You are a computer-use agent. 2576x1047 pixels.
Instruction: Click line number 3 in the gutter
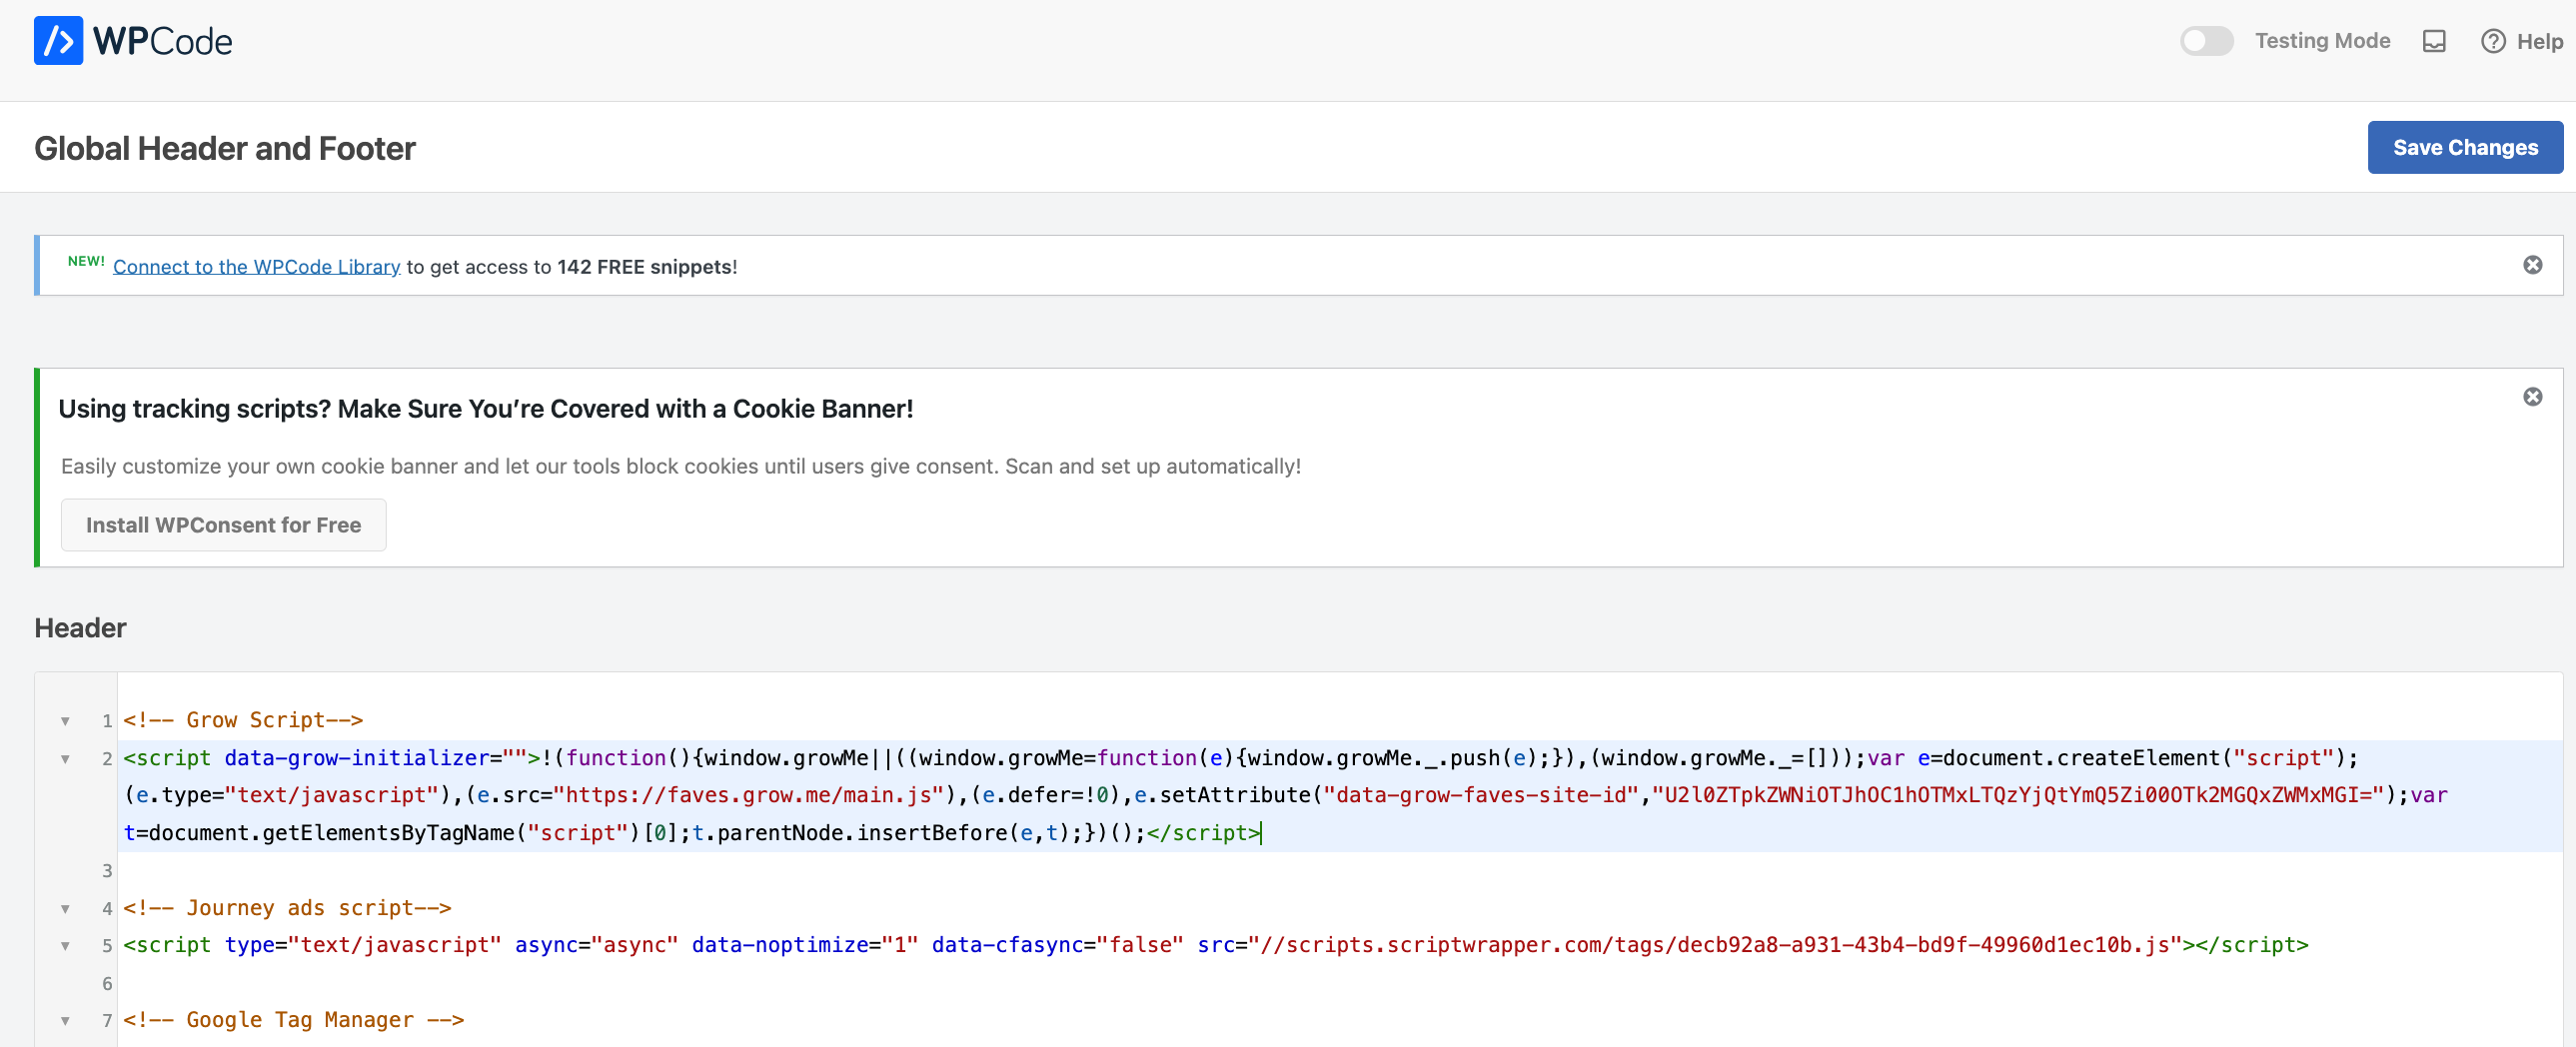click(x=107, y=871)
